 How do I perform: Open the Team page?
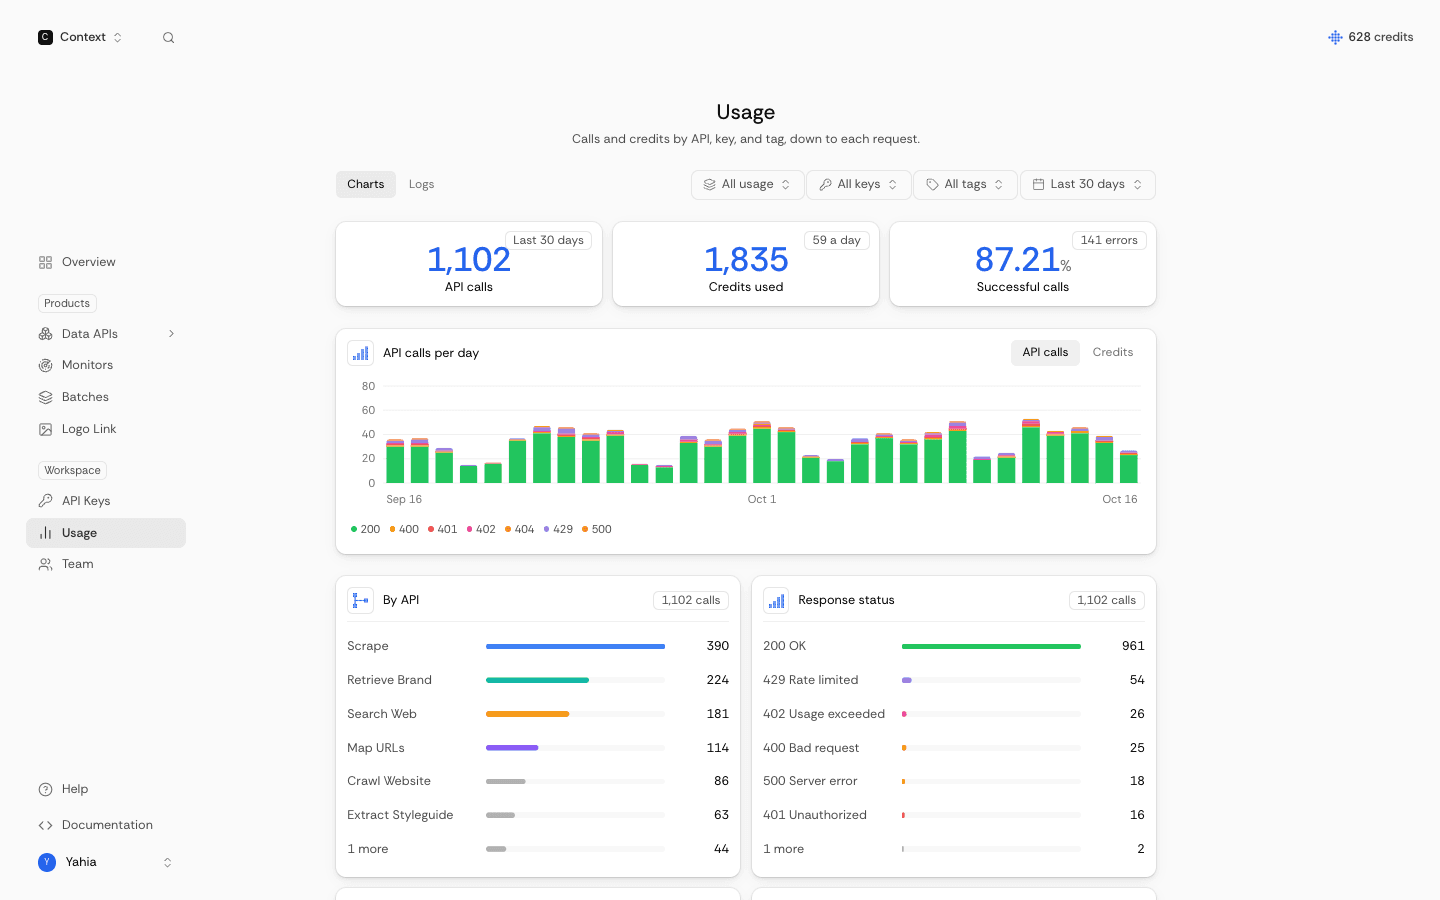click(x=106, y=564)
